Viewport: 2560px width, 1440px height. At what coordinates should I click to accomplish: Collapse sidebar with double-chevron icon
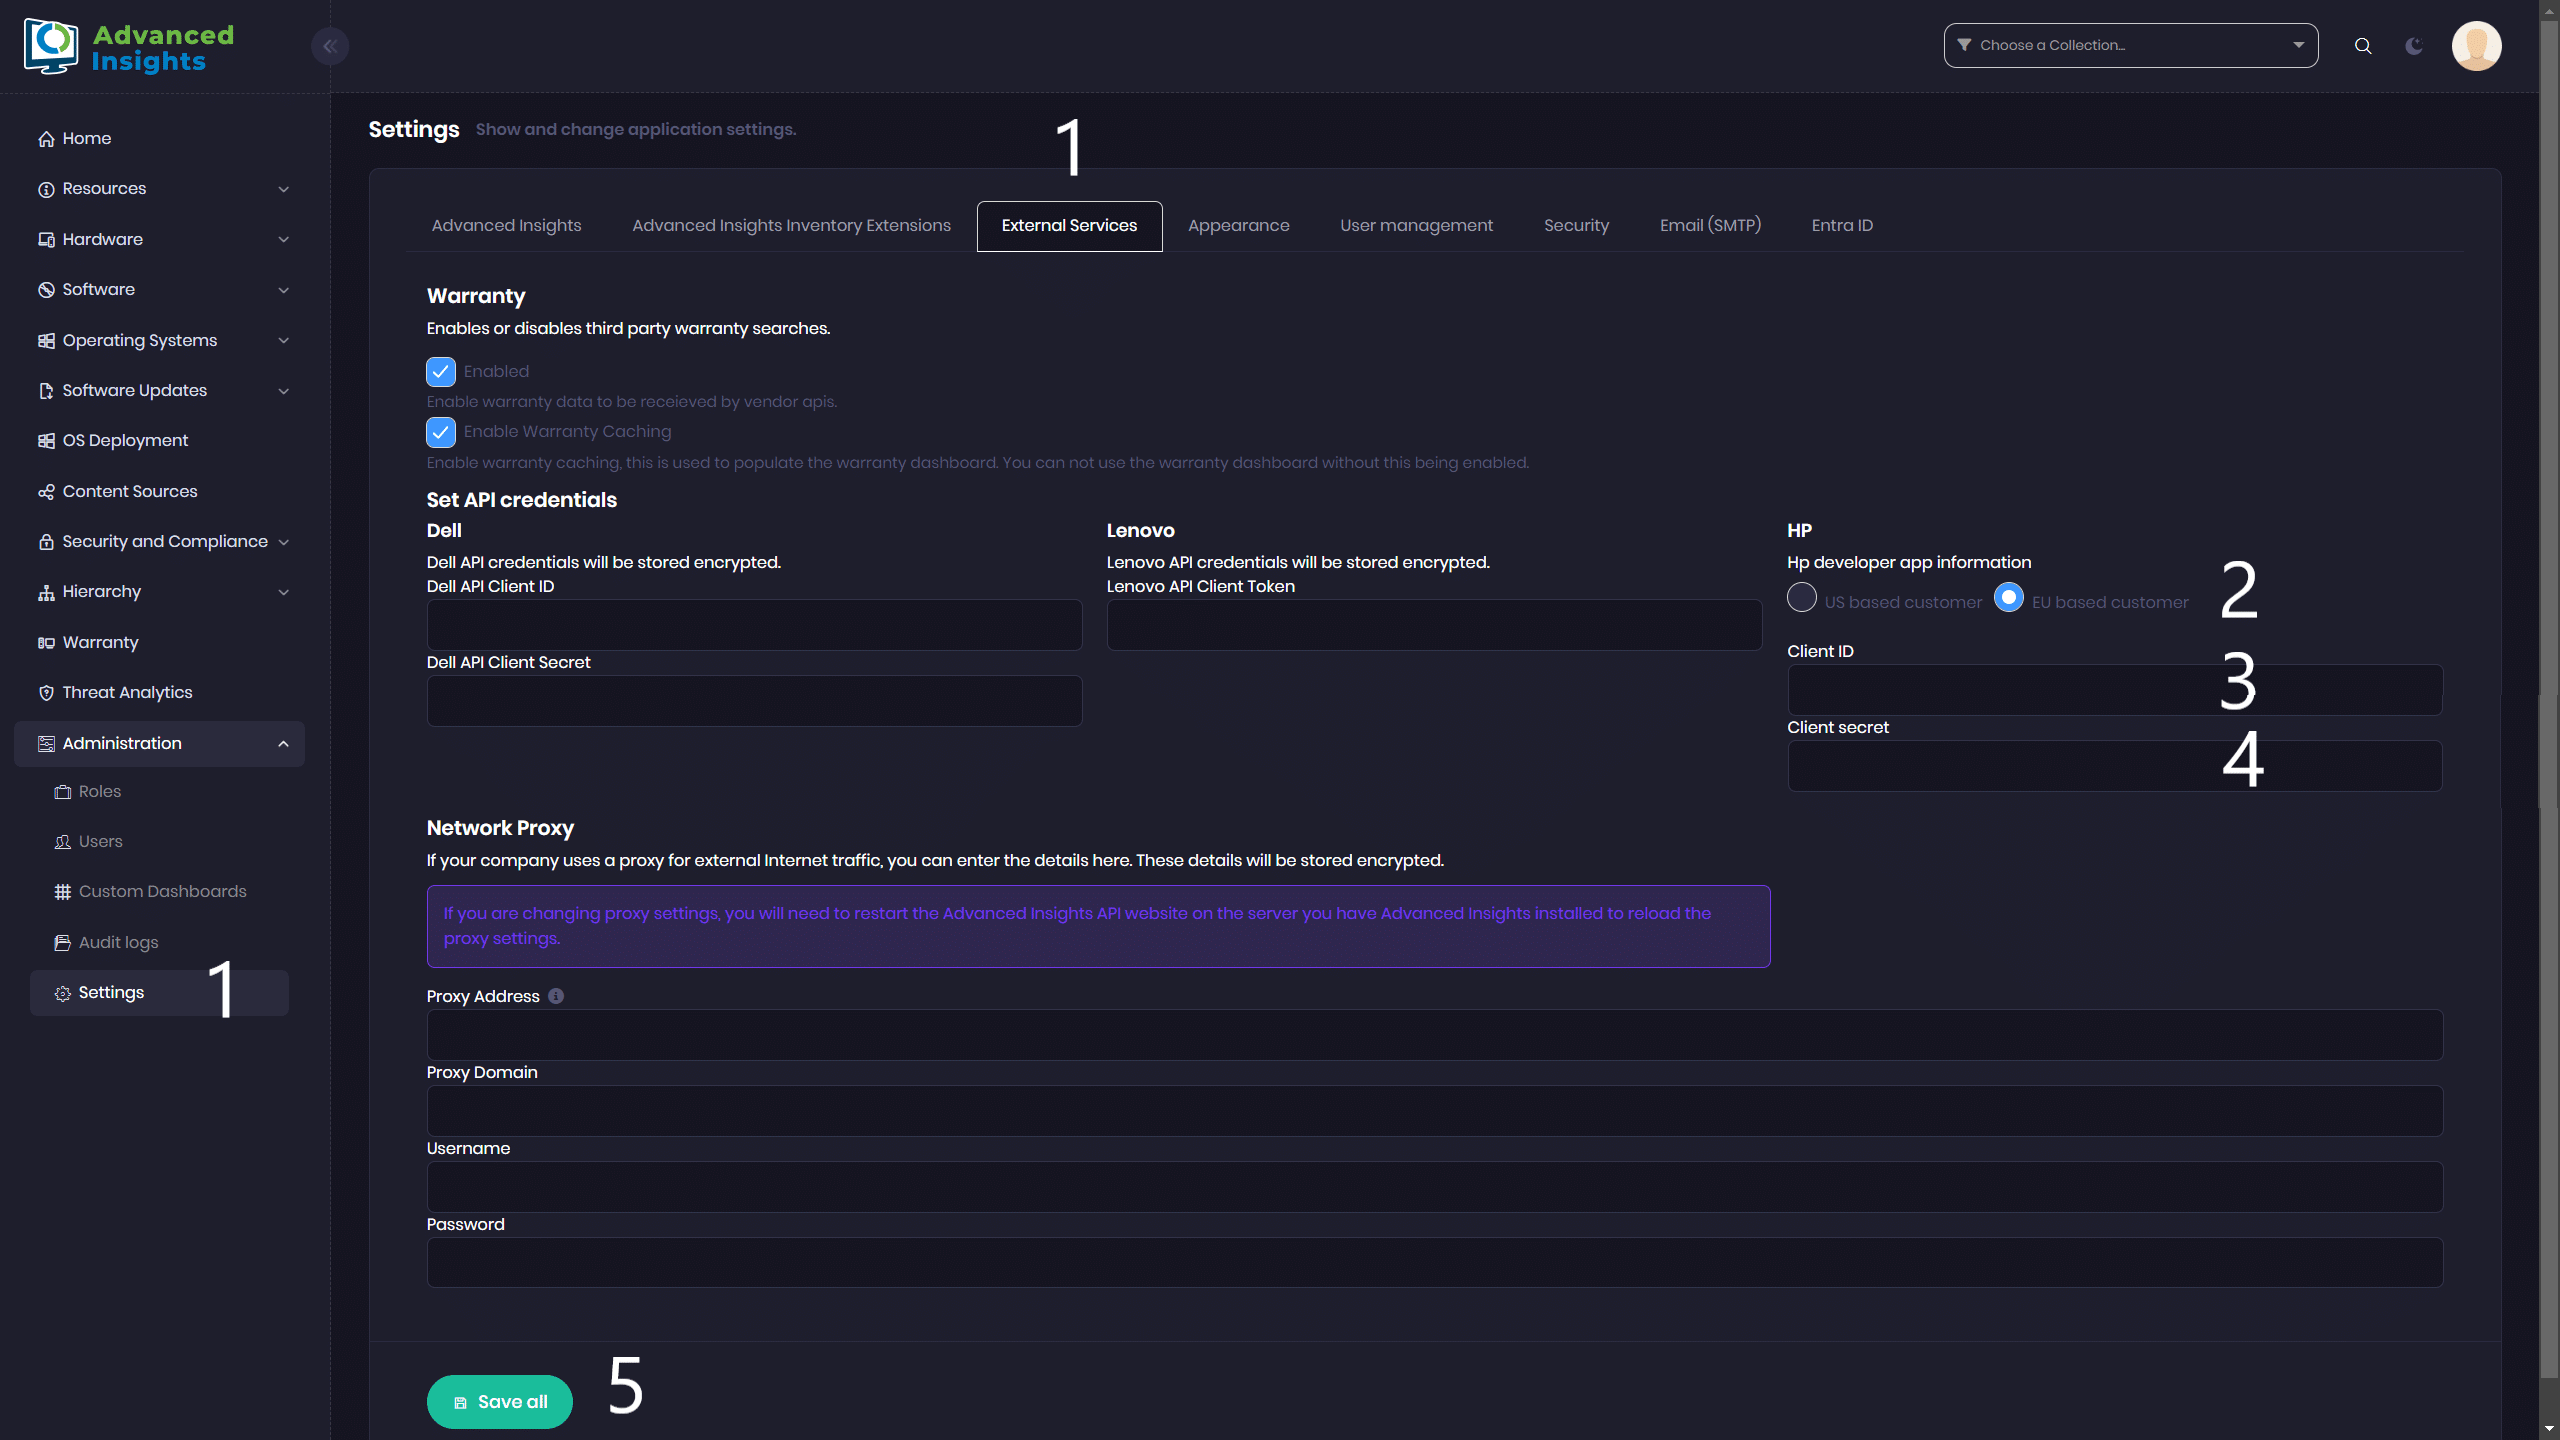tap(329, 46)
